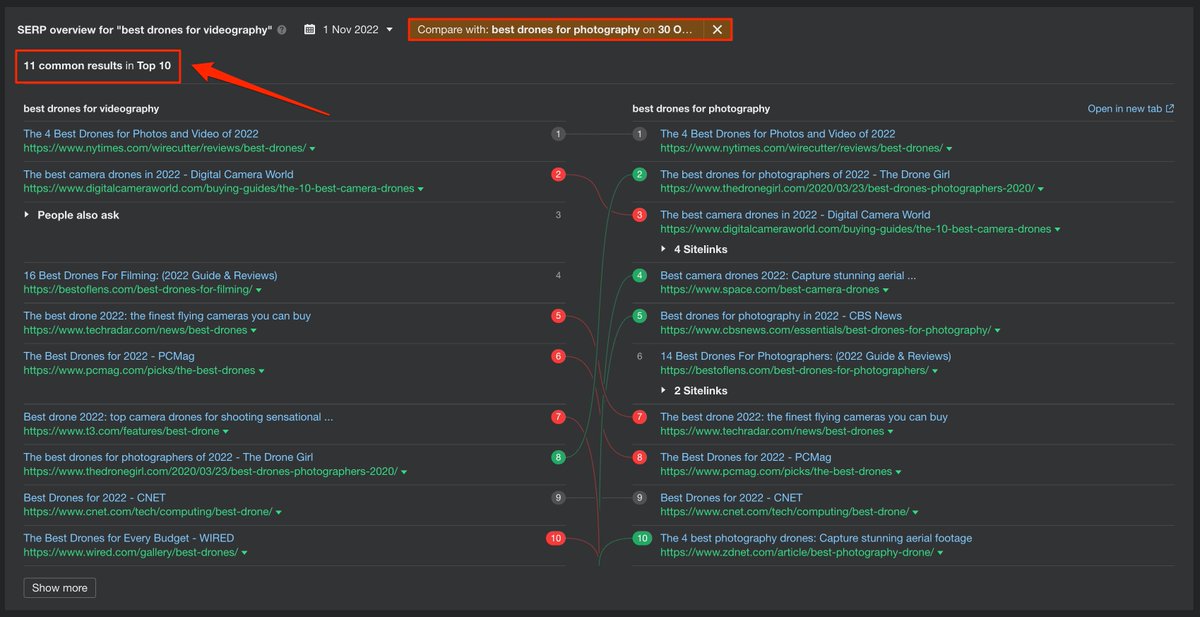Screen dimensions: 1200x617
Task: Open right nytimes.com URL dropdown arrow
Action: pyautogui.click(x=950, y=149)
